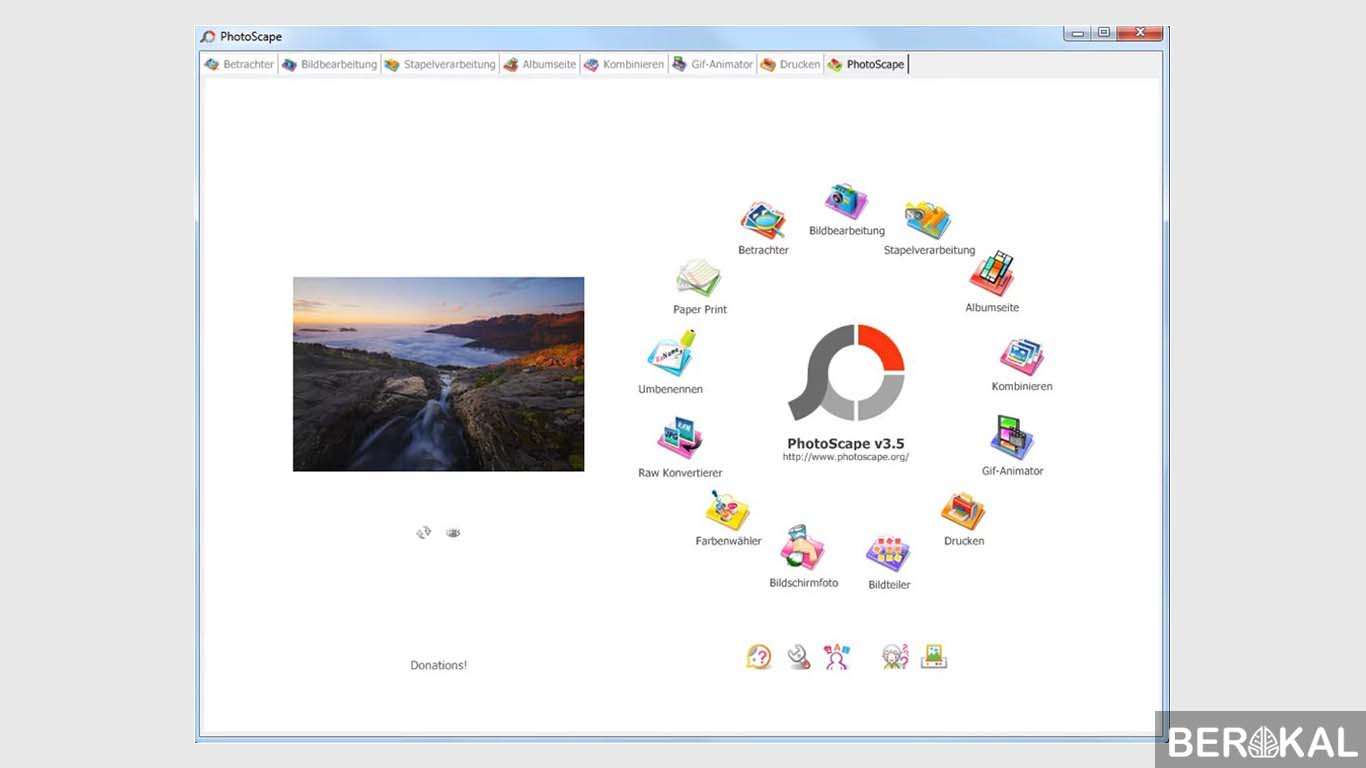
Task: Click the central PhotoScape logo
Action: [846, 373]
